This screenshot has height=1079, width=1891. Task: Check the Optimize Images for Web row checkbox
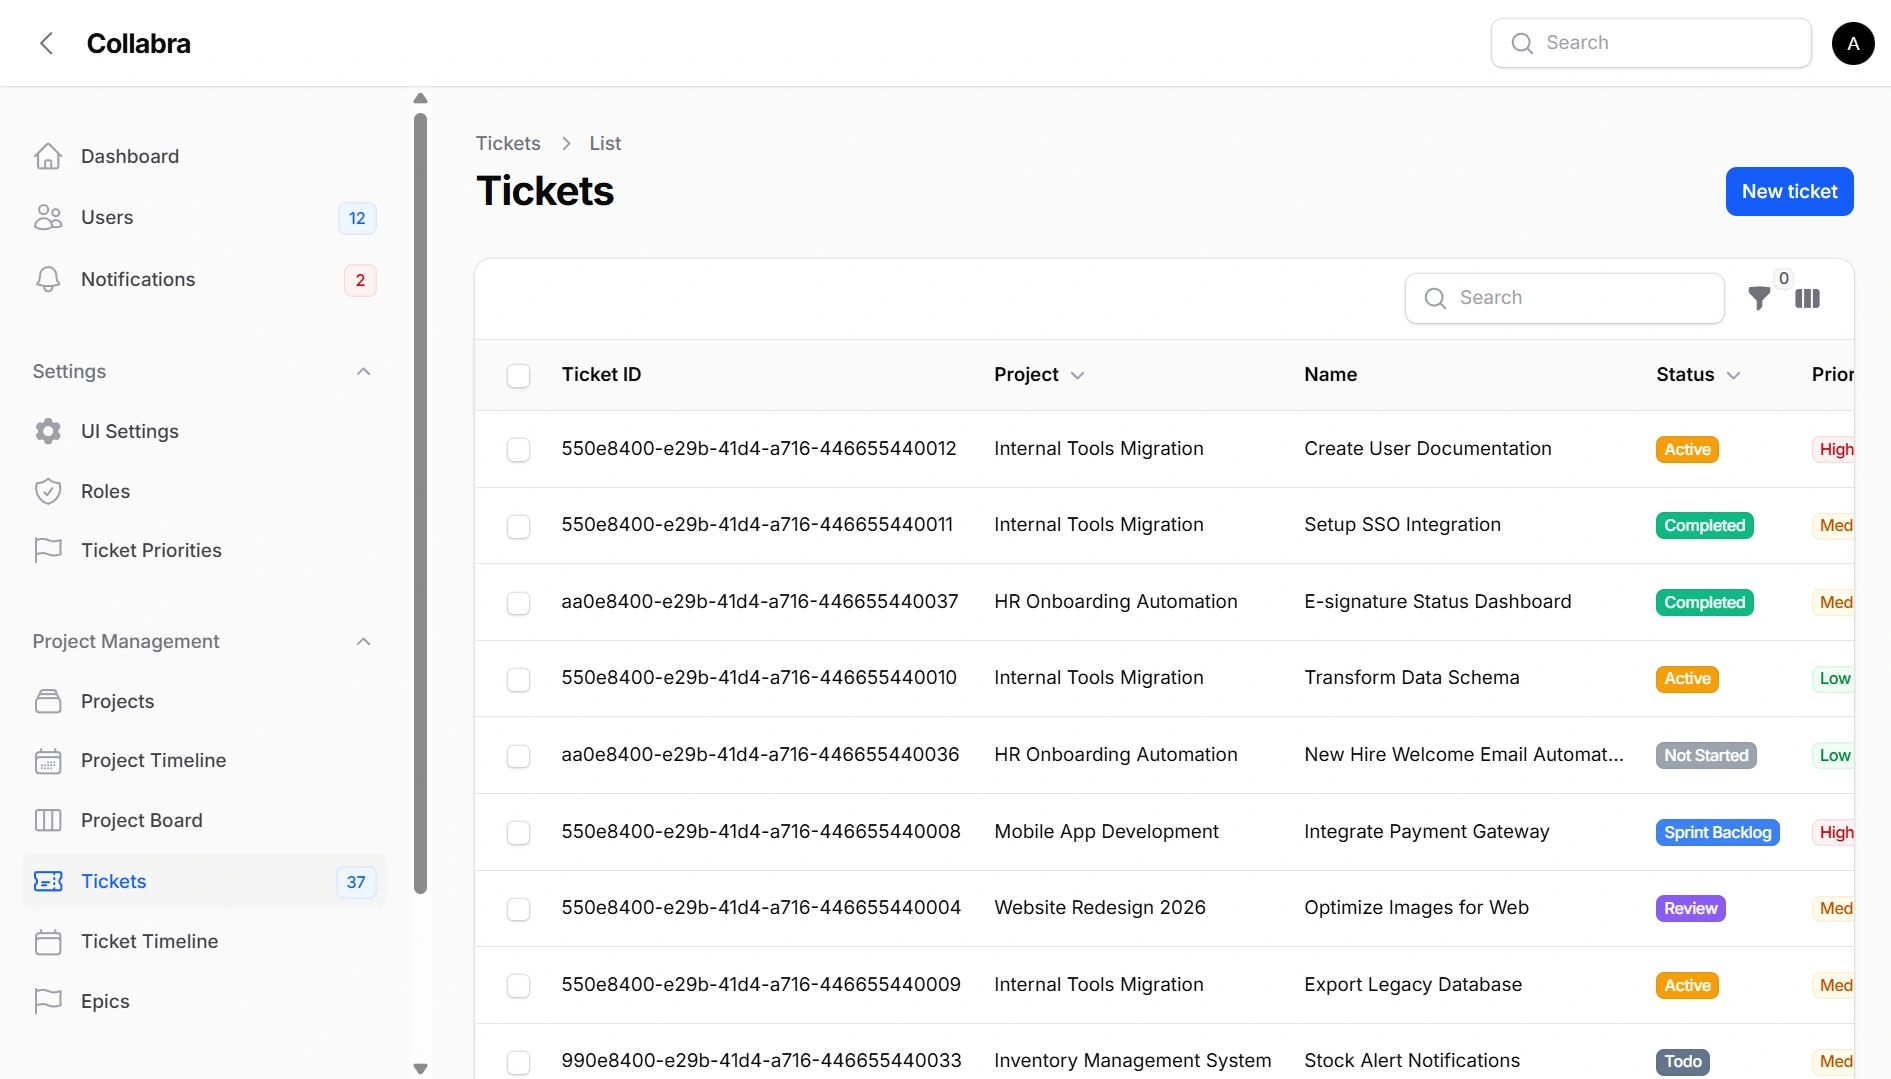pyautogui.click(x=518, y=909)
